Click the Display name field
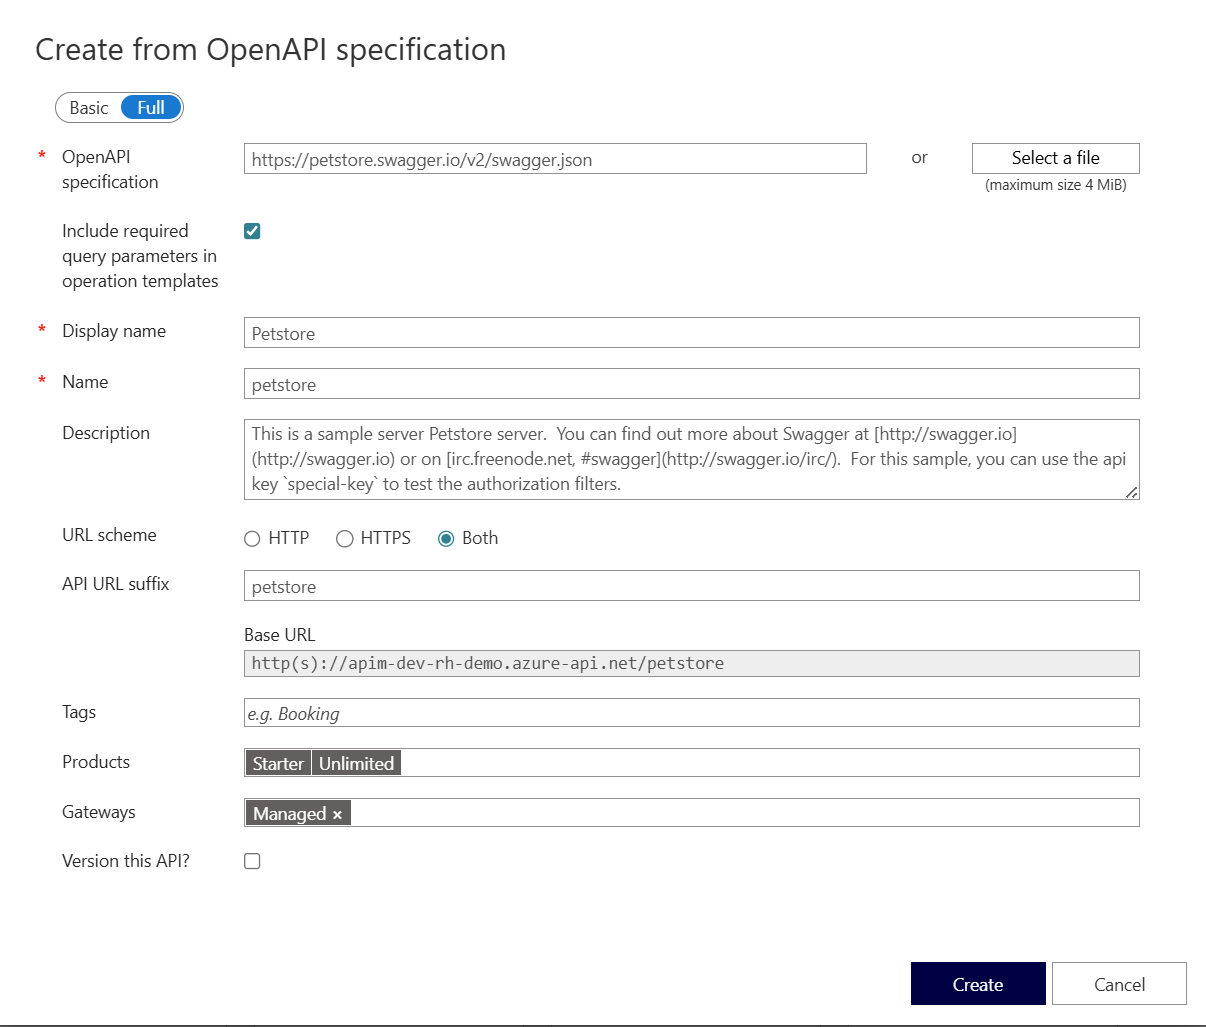The width and height of the screenshot is (1206, 1027). (x=690, y=332)
